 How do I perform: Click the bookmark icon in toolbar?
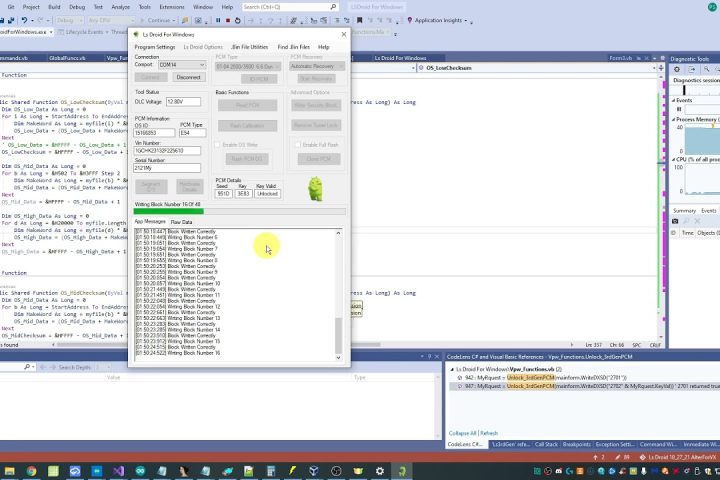(x=360, y=20)
